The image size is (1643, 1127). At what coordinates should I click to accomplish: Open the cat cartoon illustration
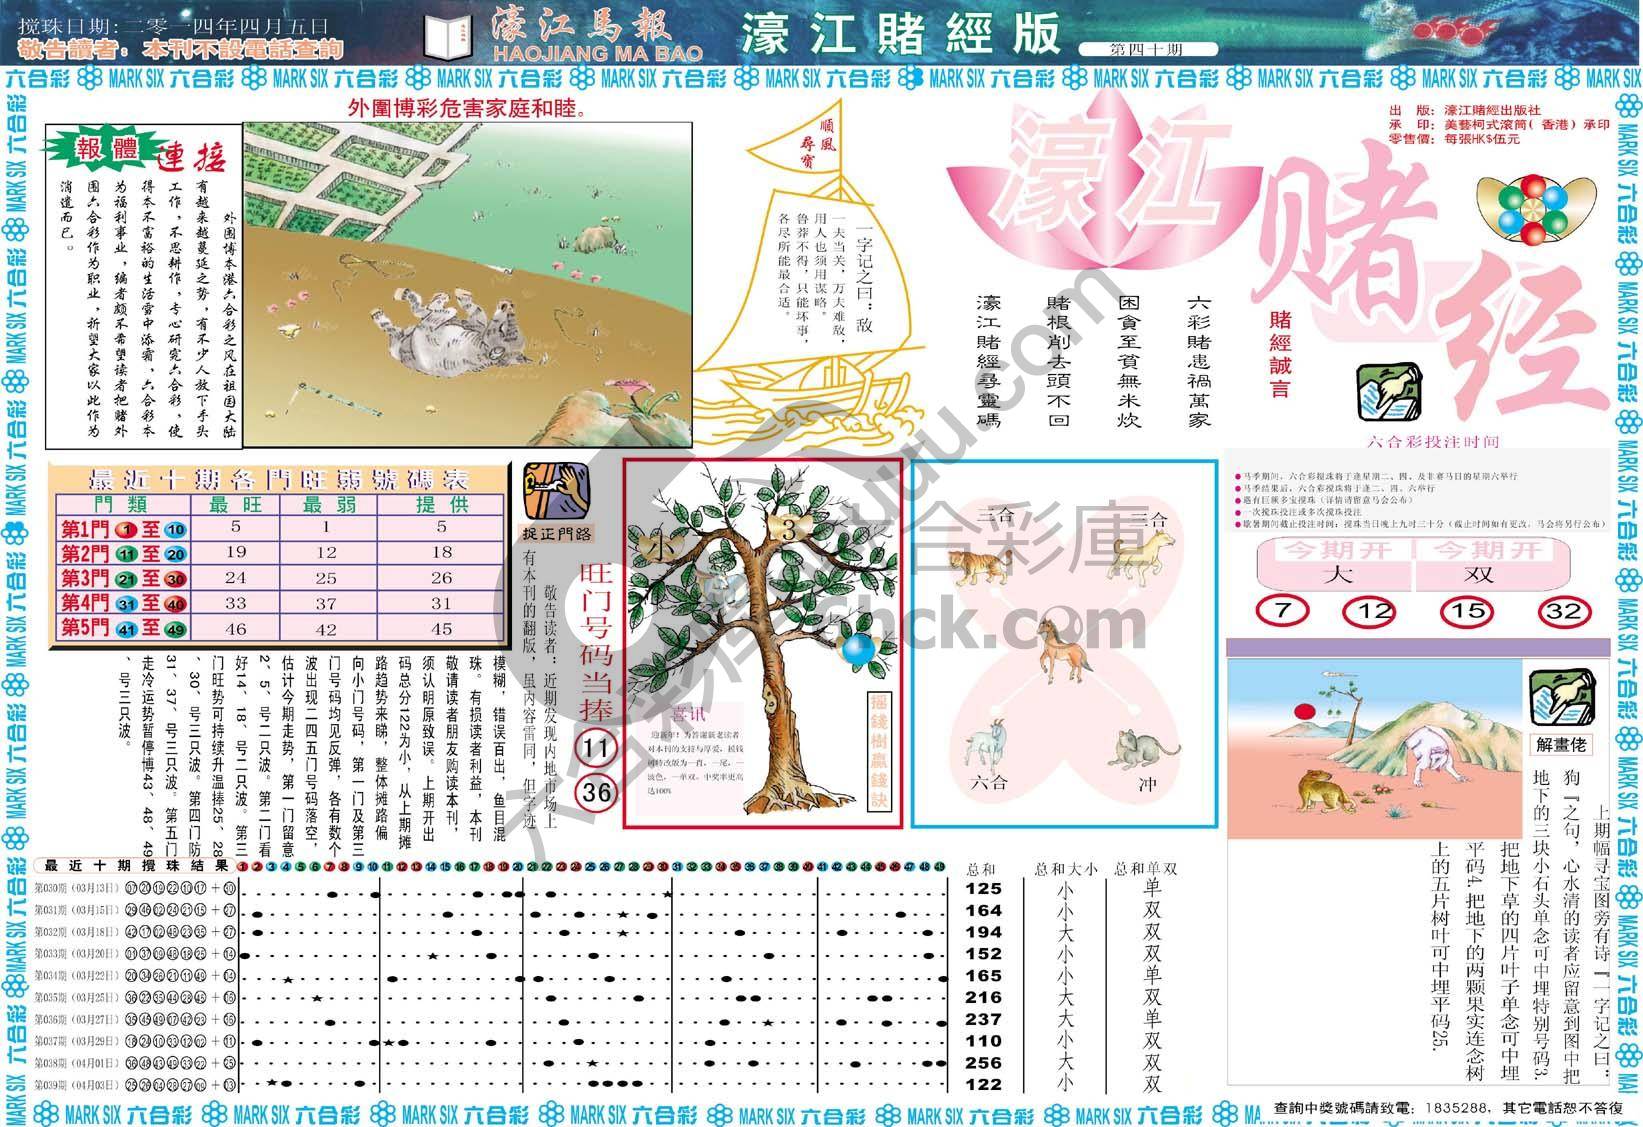pyautogui.click(x=468, y=286)
